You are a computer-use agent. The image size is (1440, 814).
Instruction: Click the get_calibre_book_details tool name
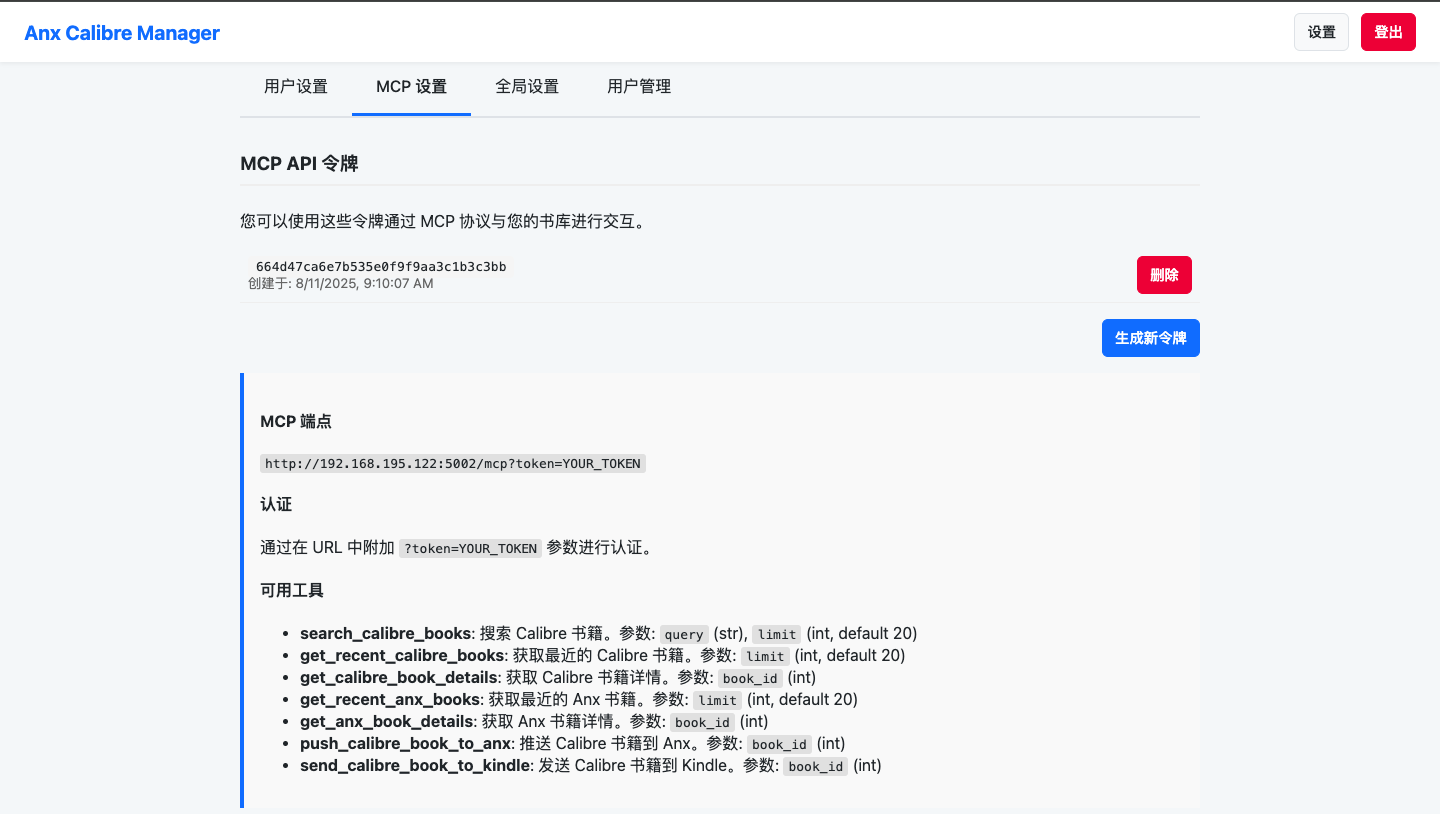tap(399, 678)
